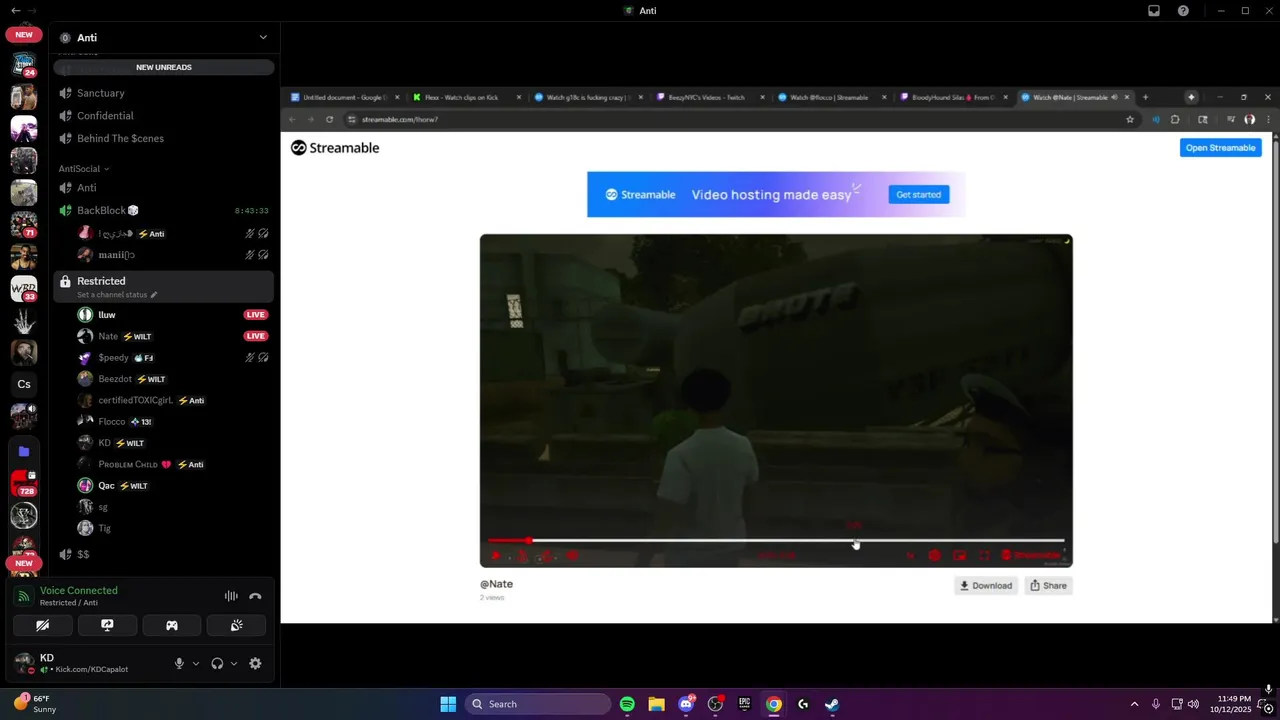The width and height of the screenshot is (1280, 720).
Task: Mute microphone in the Discord user panel
Action: 179,663
